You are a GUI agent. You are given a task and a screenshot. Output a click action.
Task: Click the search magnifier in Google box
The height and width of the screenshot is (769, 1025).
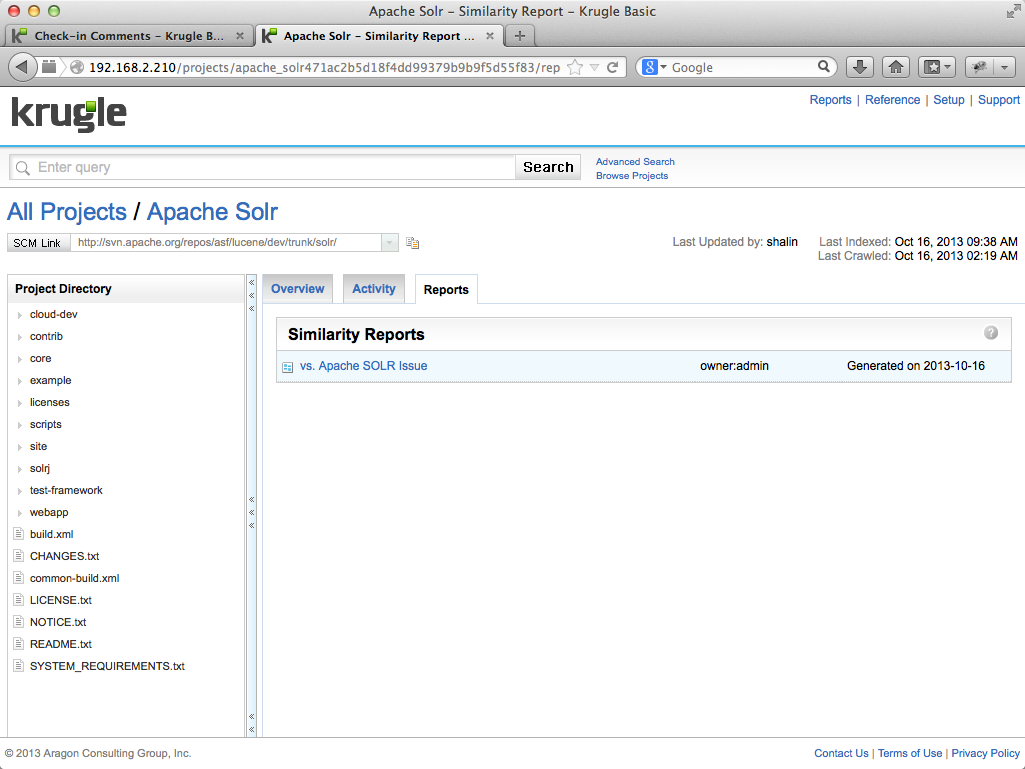tap(824, 67)
